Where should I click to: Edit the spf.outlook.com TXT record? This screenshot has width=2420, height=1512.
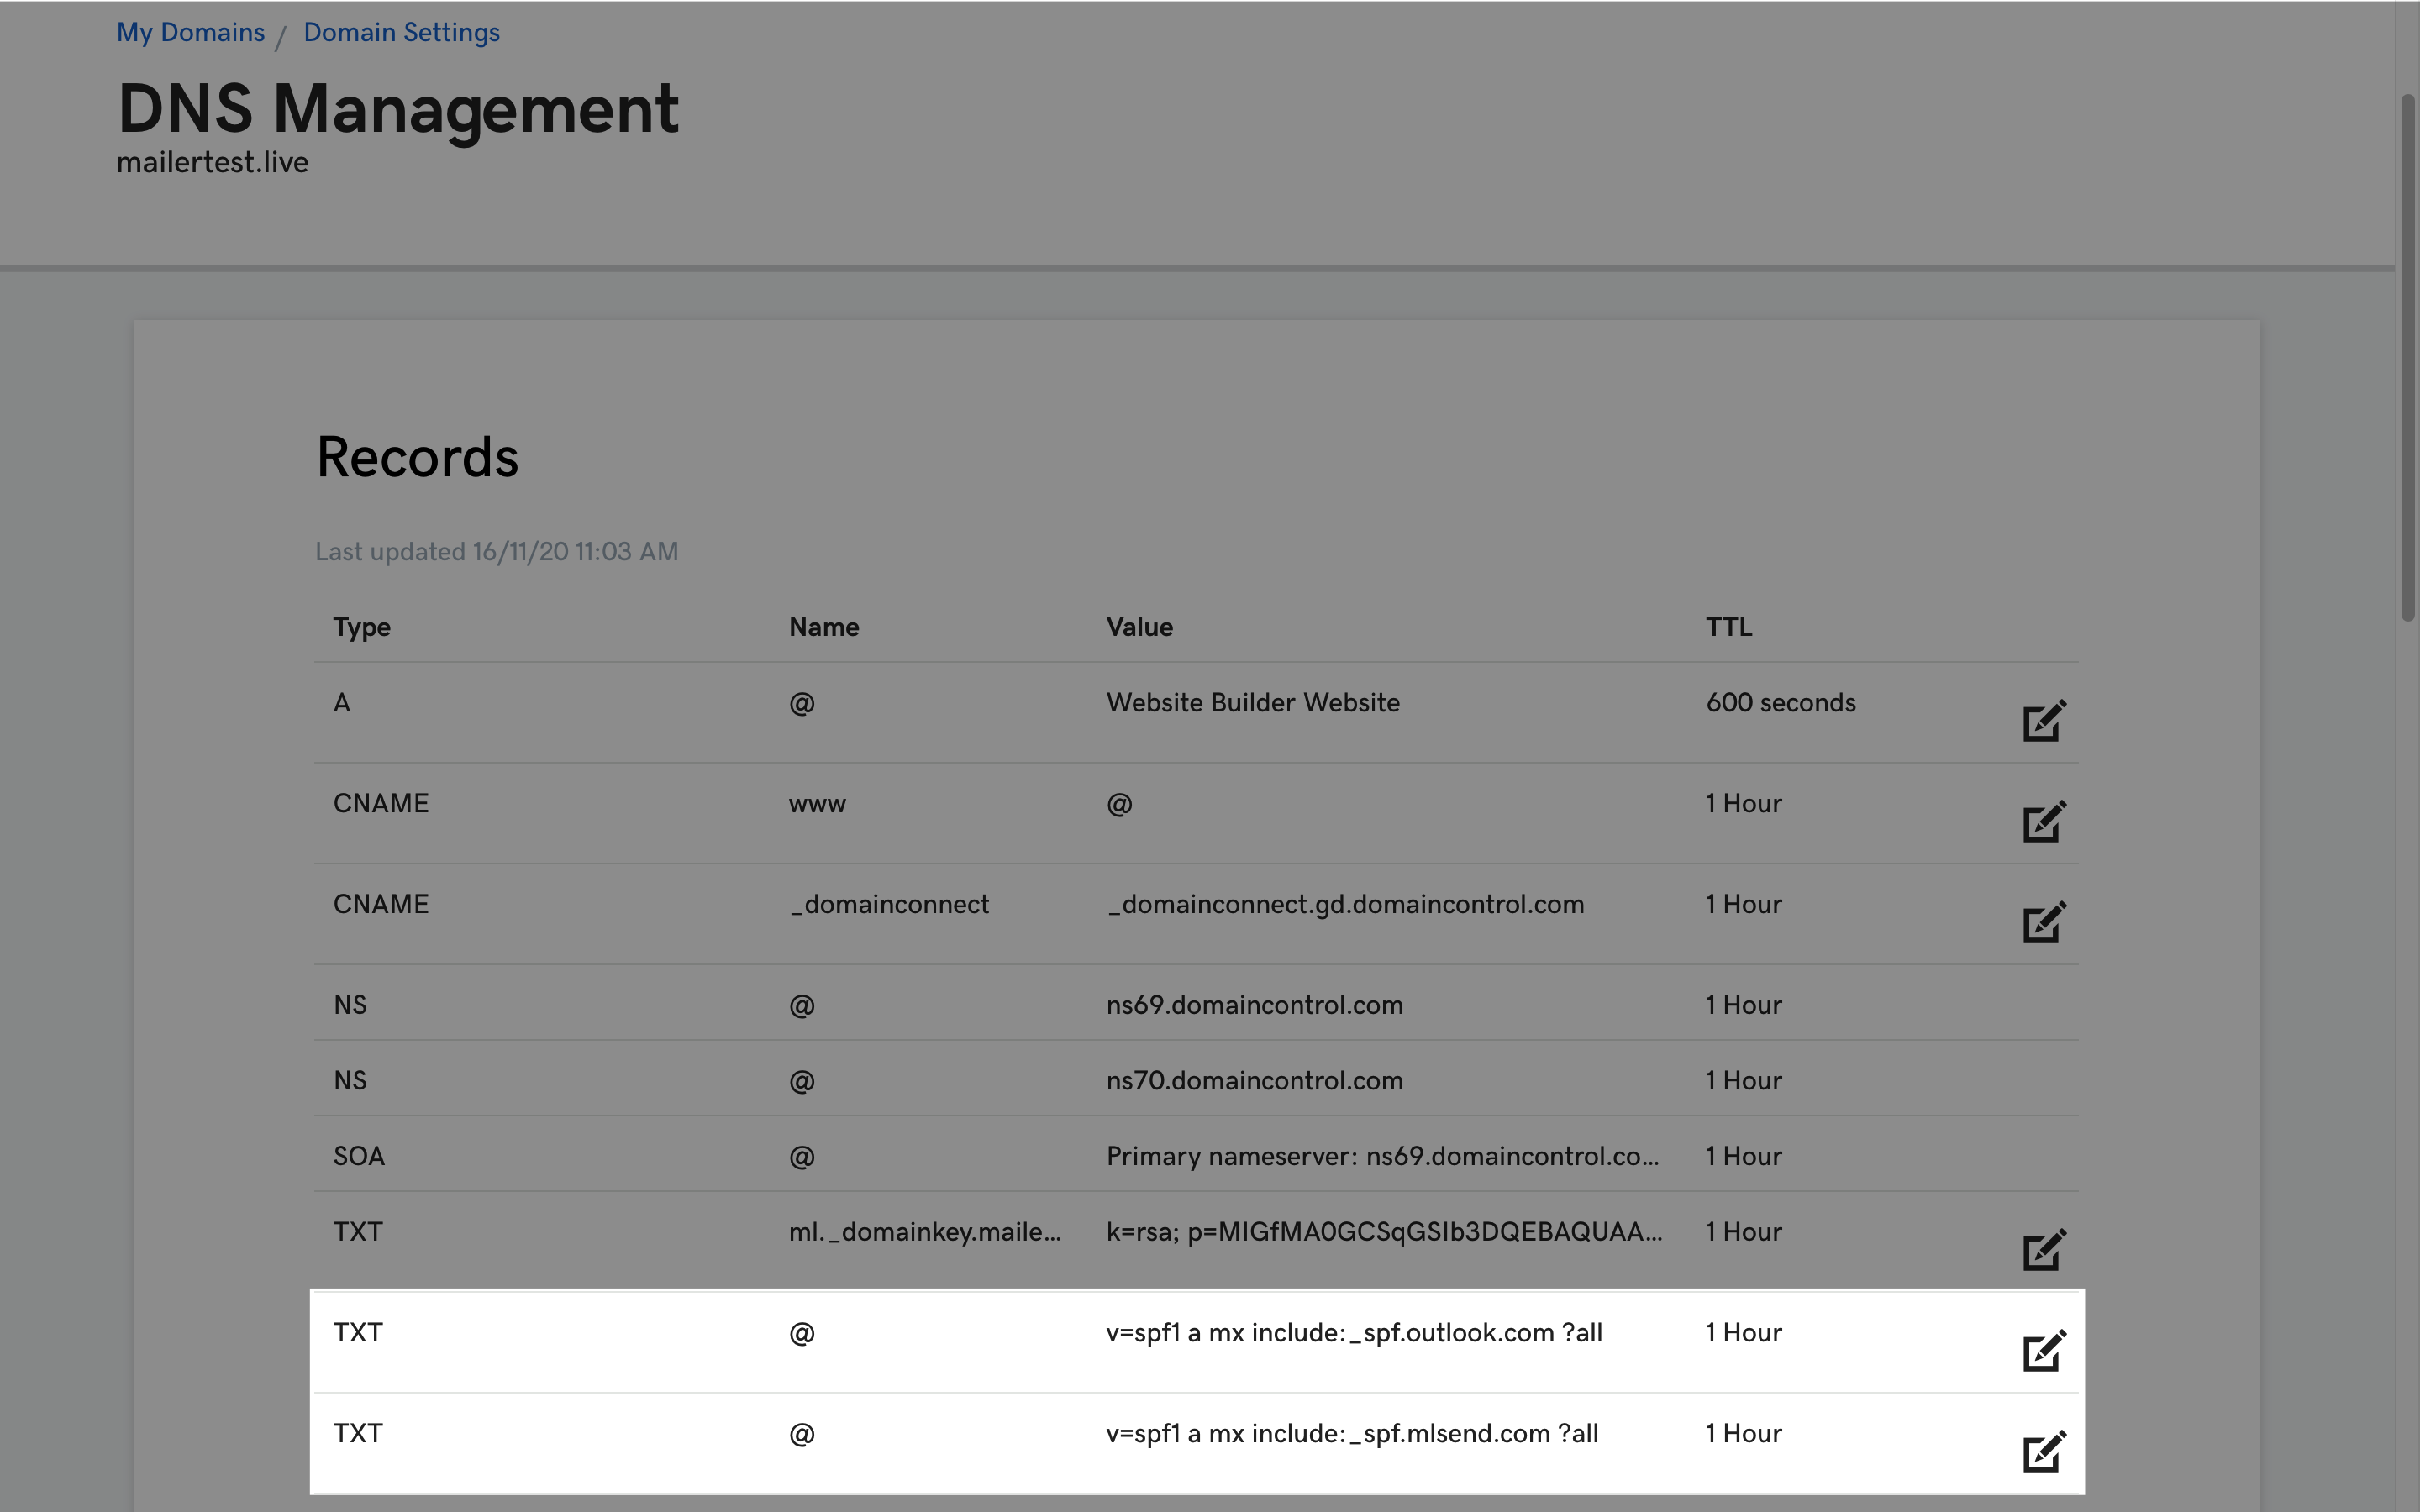point(2043,1351)
